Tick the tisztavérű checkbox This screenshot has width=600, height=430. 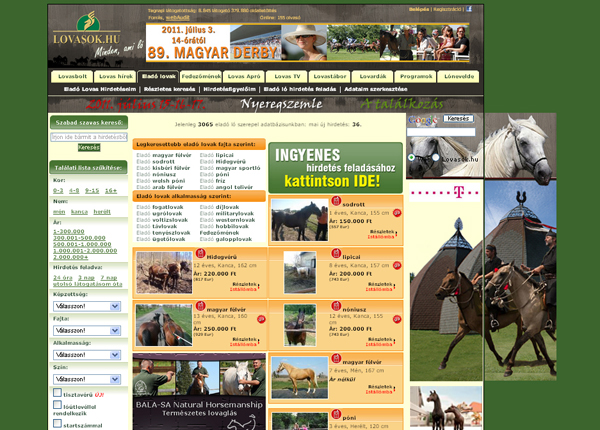pos(57,393)
